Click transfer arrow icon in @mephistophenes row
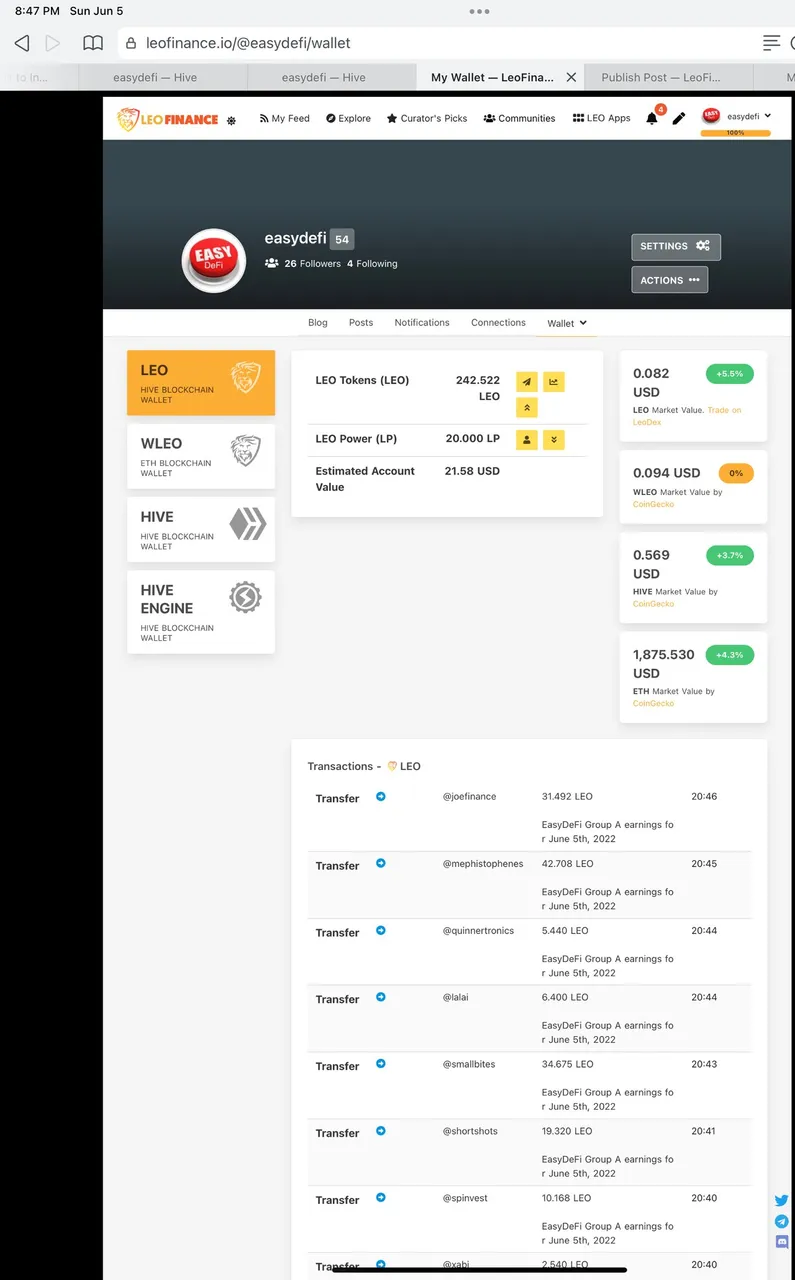The image size is (795, 1280). pyautogui.click(x=381, y=863)
